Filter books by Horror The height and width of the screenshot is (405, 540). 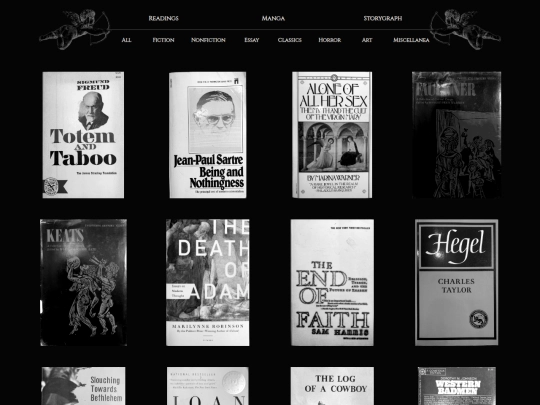coord(330,40)
